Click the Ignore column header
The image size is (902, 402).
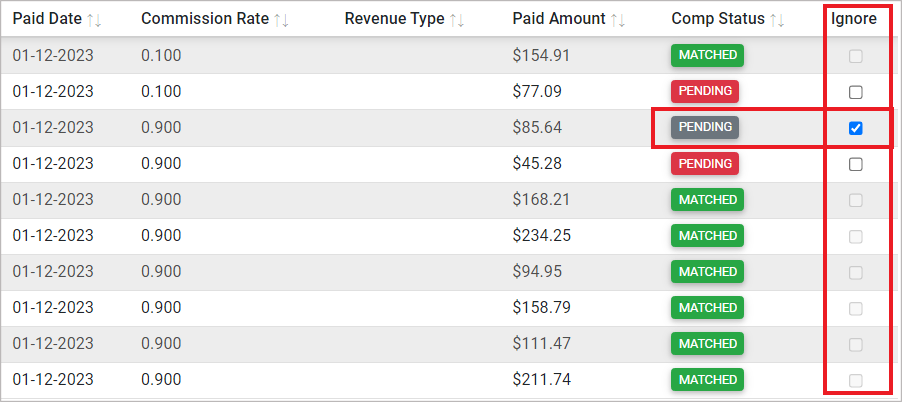click(x=854, y=19)
